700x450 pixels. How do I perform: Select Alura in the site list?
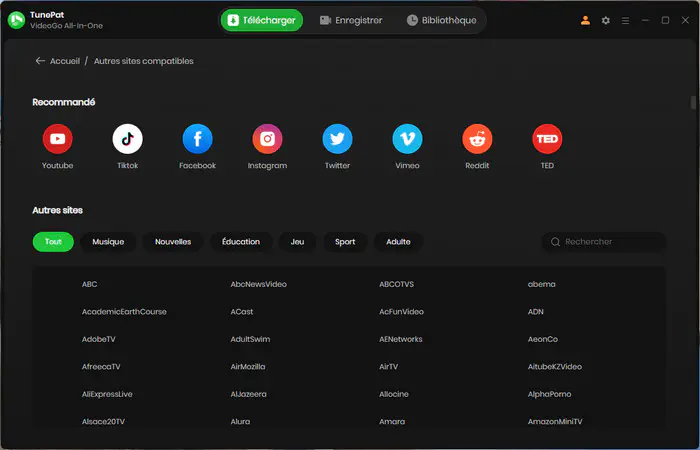click(240, 422)
